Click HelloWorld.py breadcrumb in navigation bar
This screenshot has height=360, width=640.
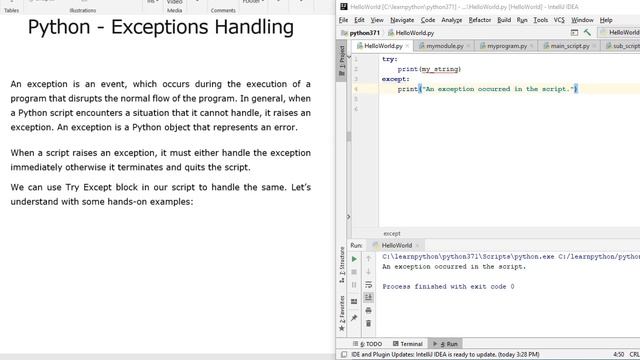point(411,33)
